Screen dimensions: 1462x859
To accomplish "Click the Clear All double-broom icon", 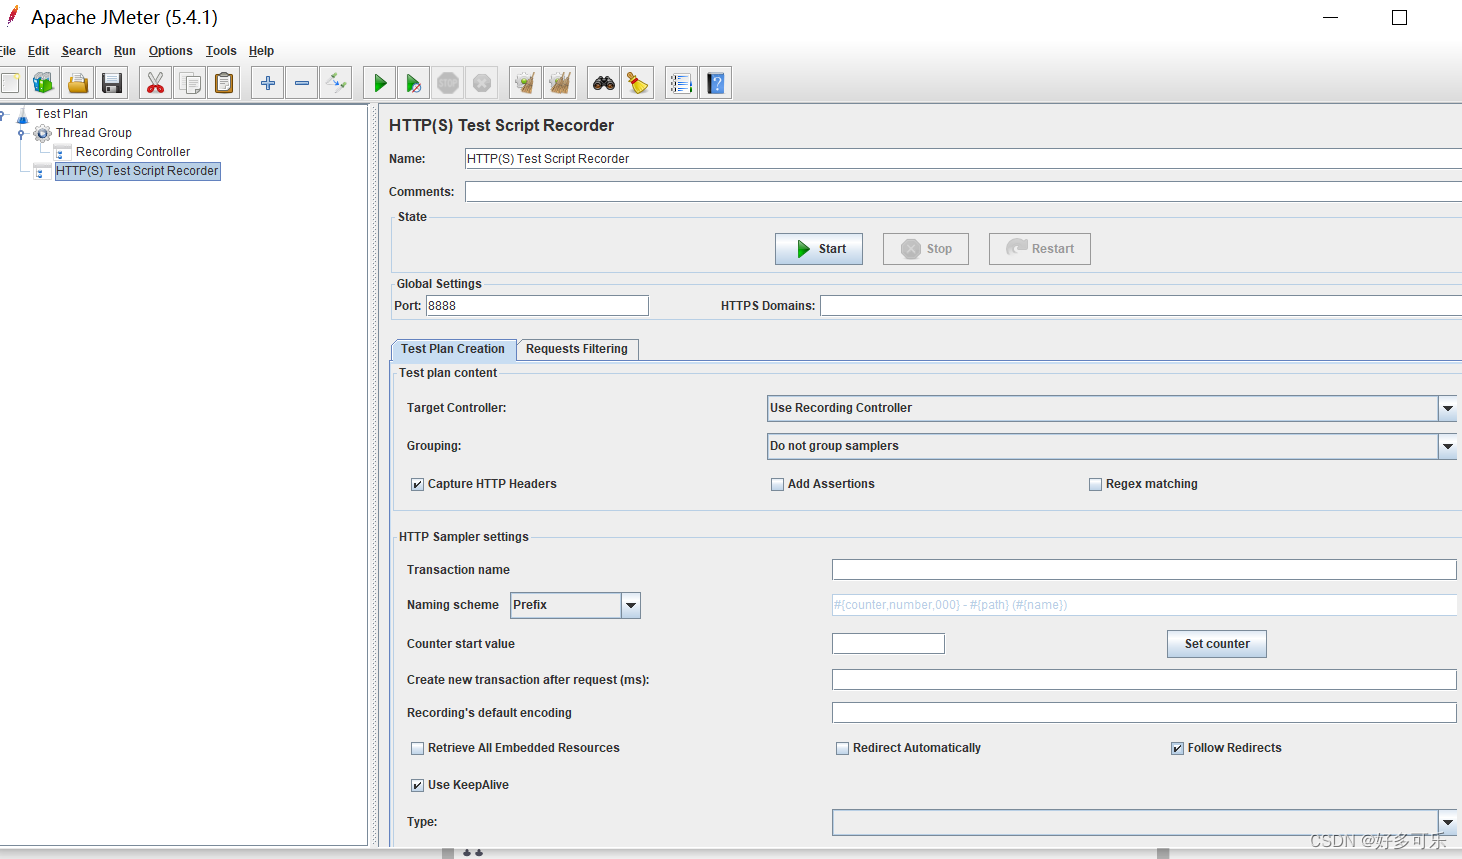I will [x=560, y=83].
